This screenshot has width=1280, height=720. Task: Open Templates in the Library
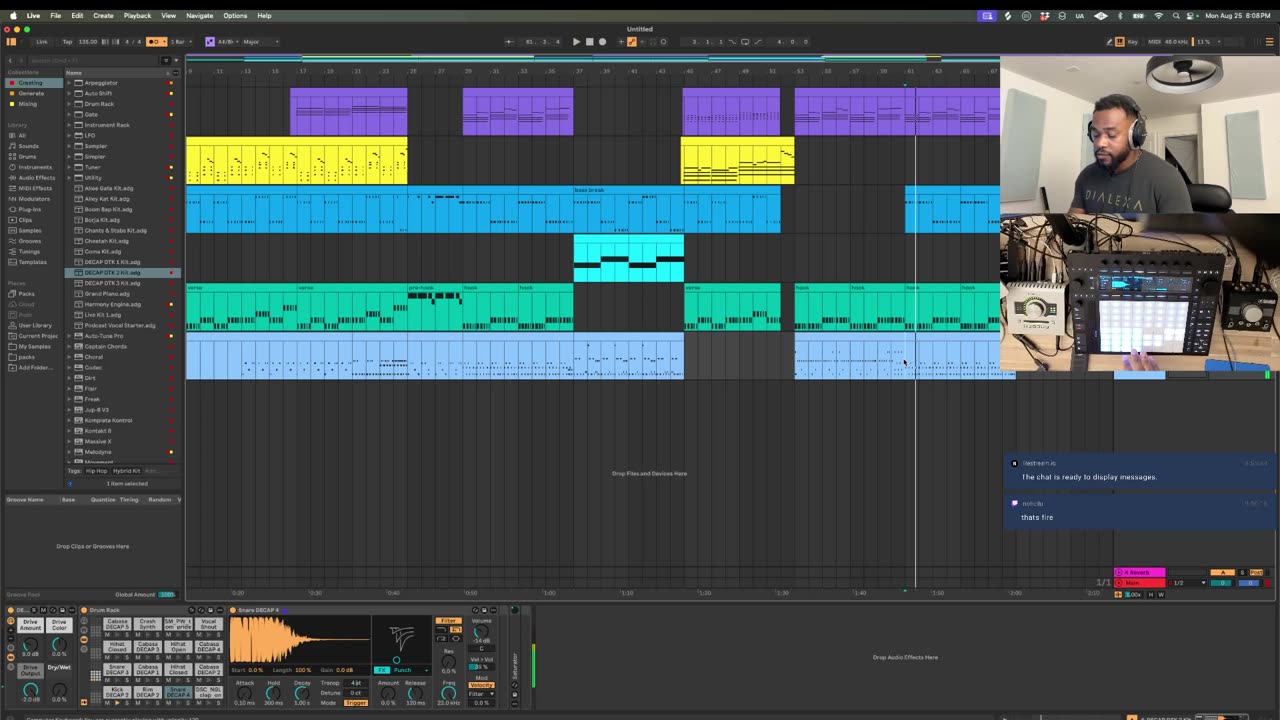[32, 262]
